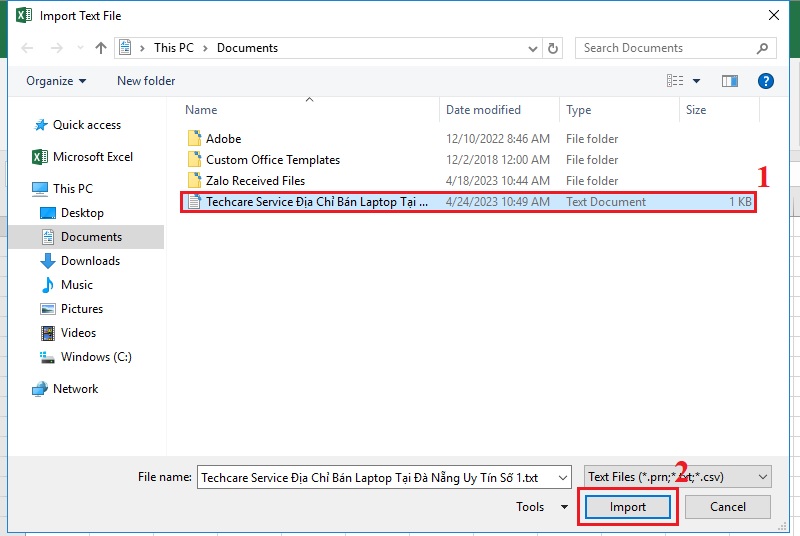
Task: Click the New folder button
Action: (x=146, y=81)
